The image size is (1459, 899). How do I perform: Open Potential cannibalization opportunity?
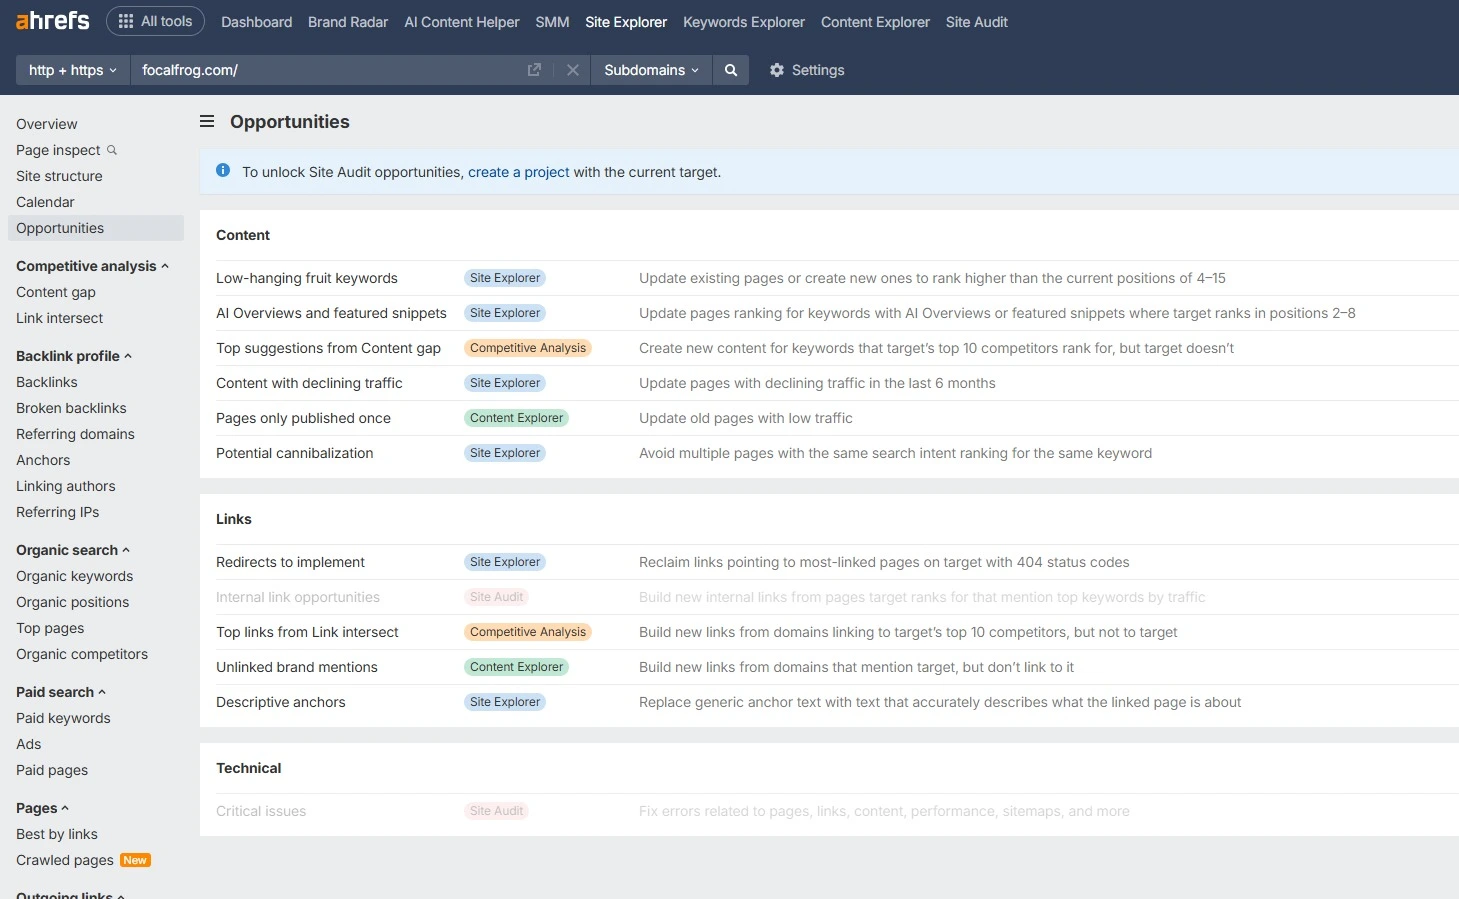295,453
